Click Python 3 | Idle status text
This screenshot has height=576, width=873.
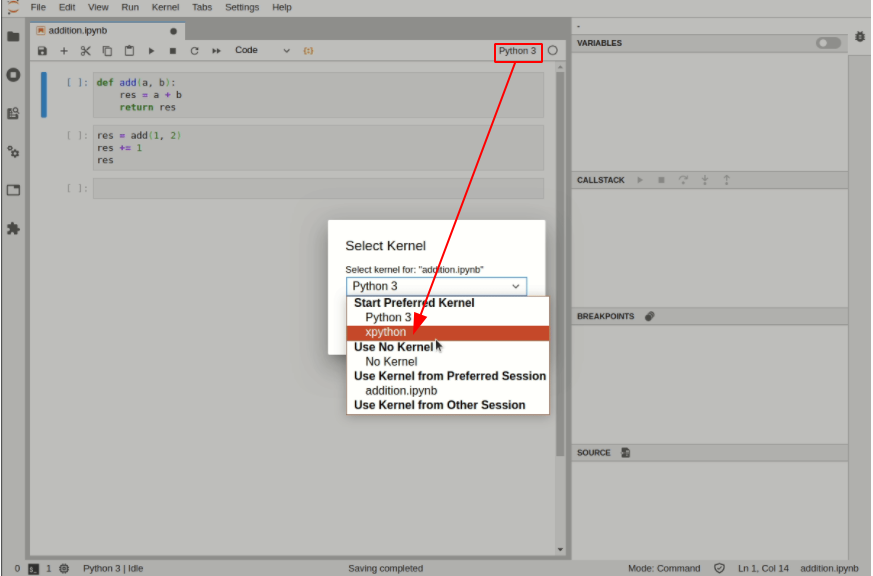[x=113, y=568]
